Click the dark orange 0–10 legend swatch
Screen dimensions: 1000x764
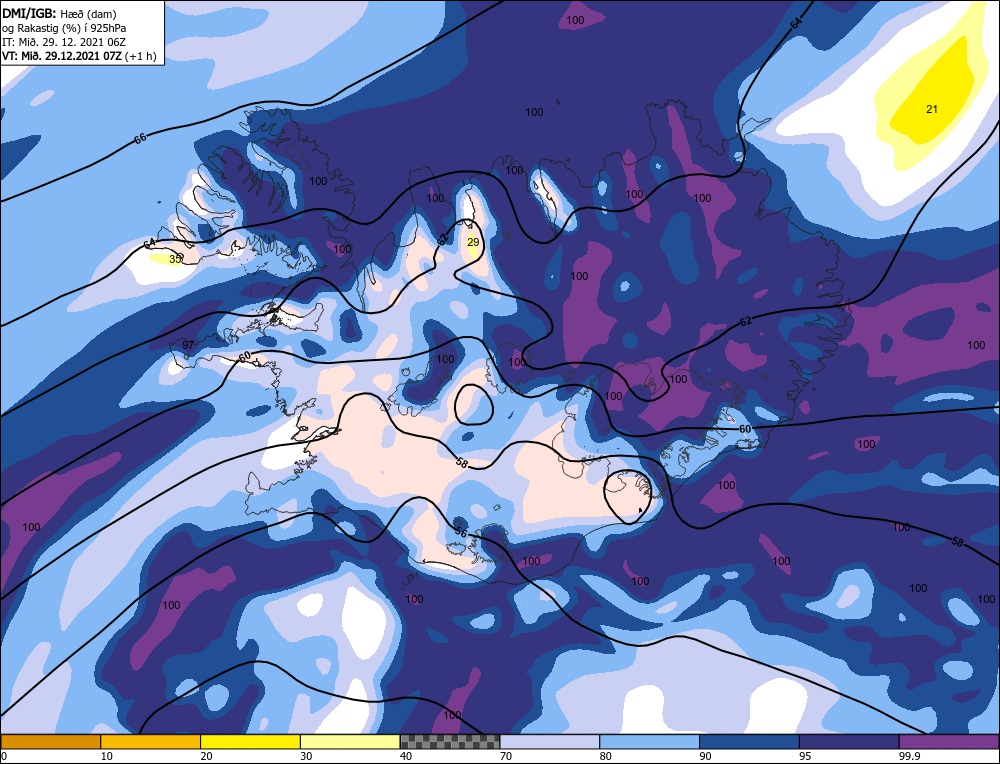[50, 741]
